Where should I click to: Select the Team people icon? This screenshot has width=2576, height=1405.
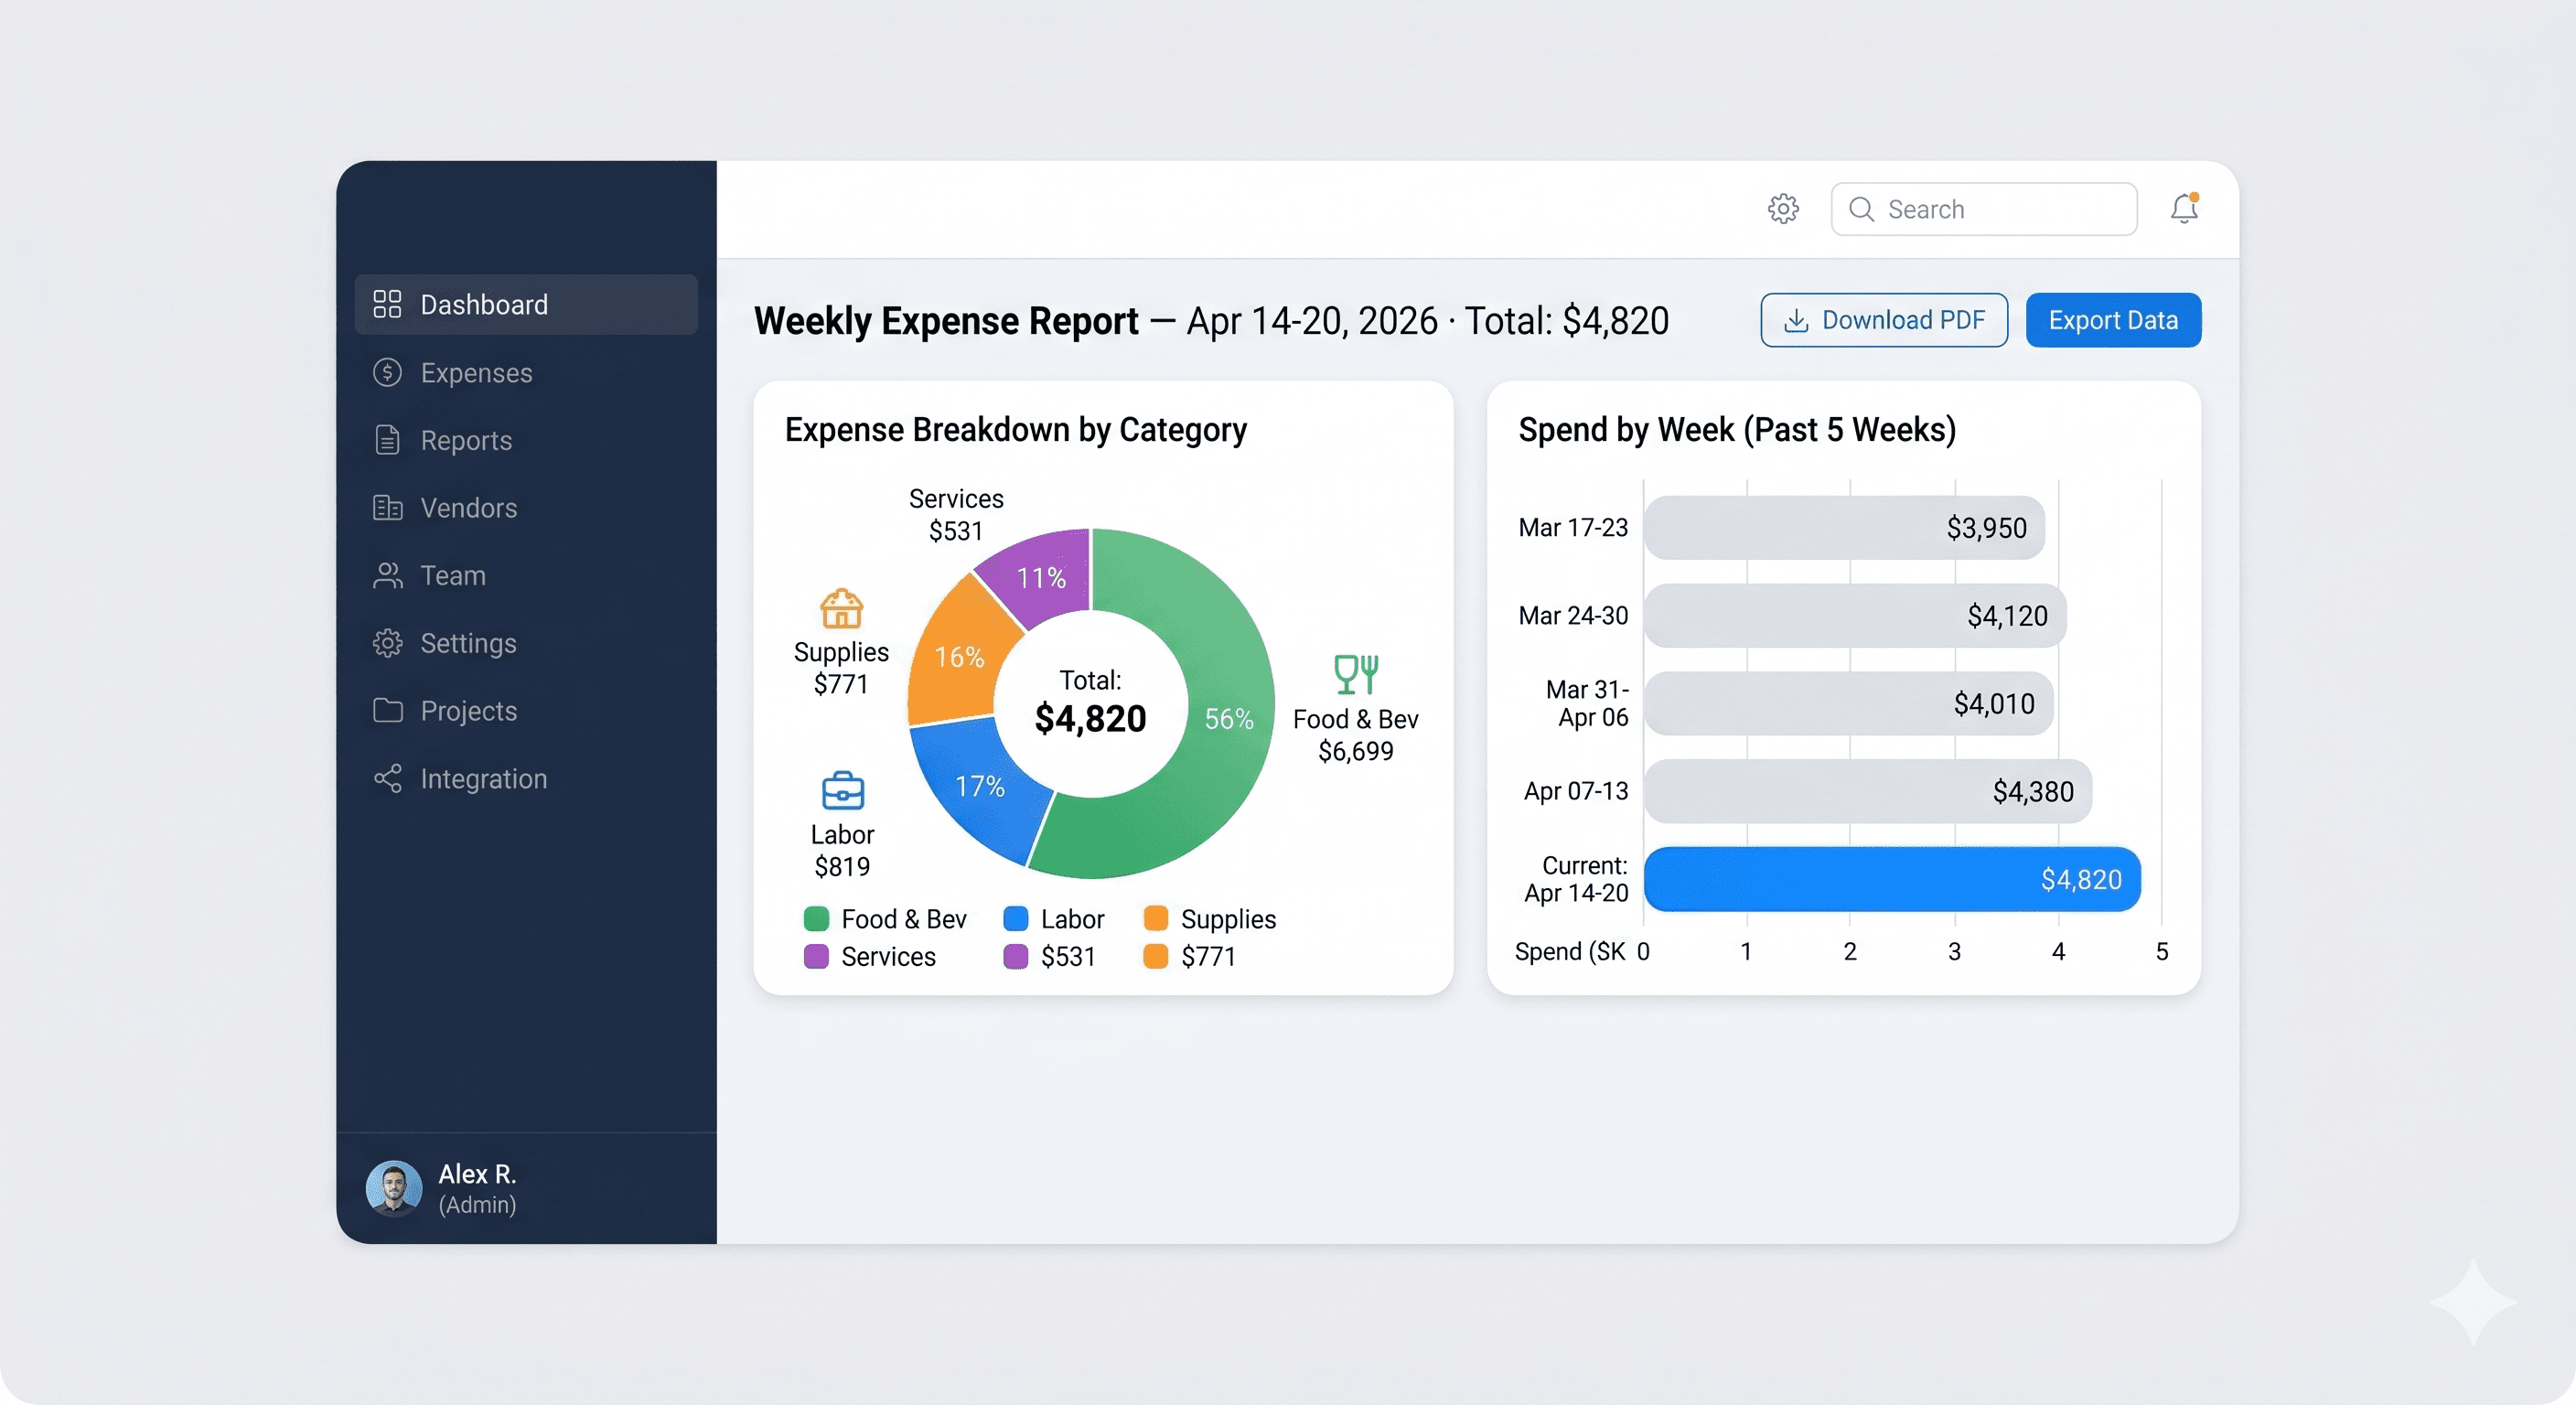point(389,575)
